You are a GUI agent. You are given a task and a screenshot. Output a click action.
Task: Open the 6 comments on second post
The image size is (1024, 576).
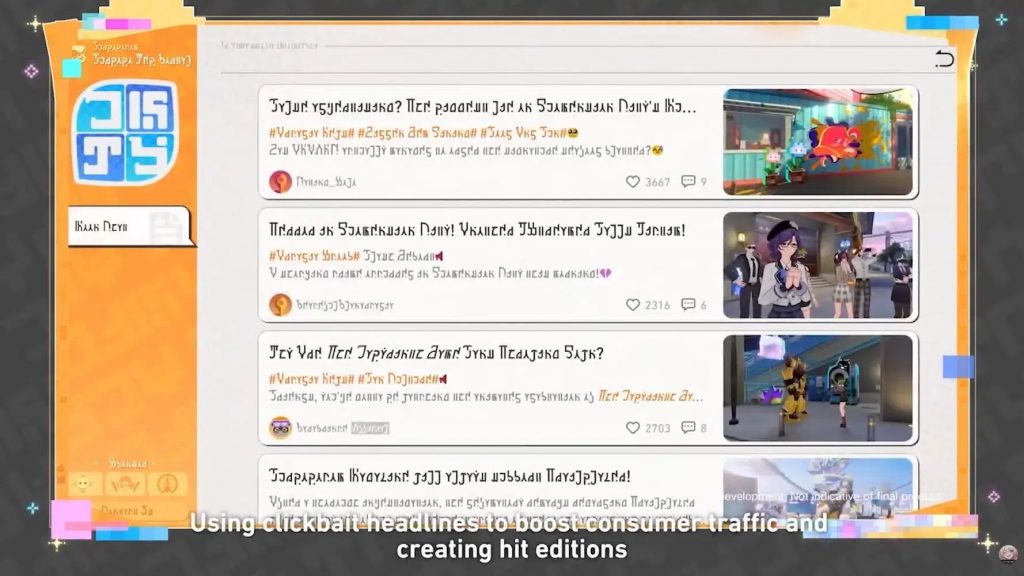pyautogui.click(x=689, y=305)
